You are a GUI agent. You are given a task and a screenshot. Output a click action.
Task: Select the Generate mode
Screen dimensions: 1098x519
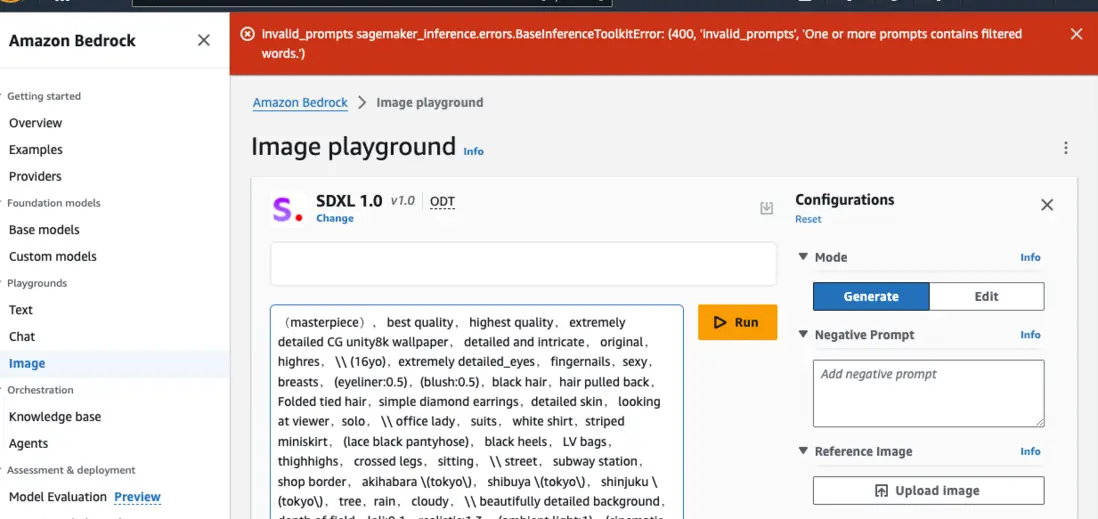(871, 297)
